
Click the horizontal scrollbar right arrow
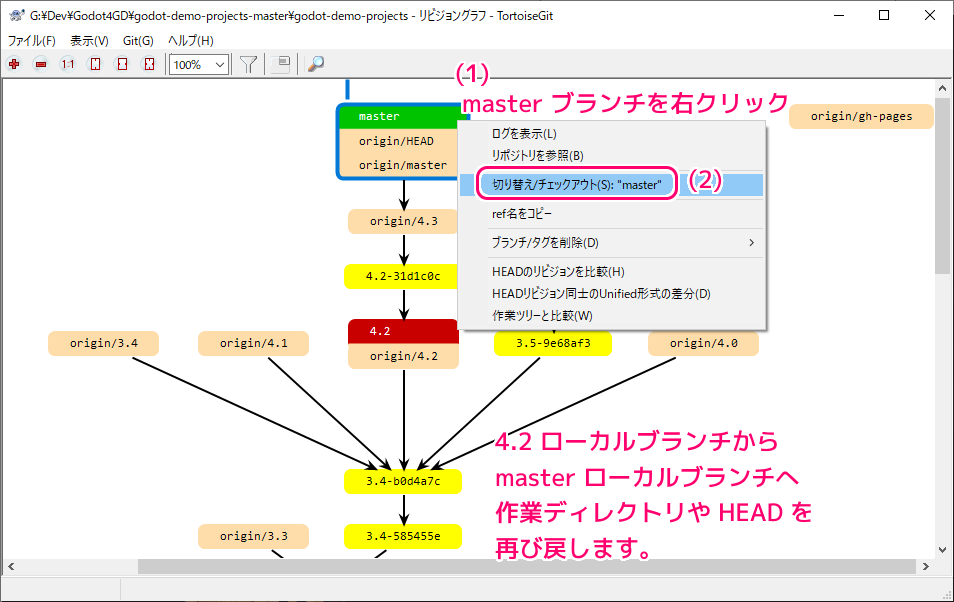tap(925, 567)
